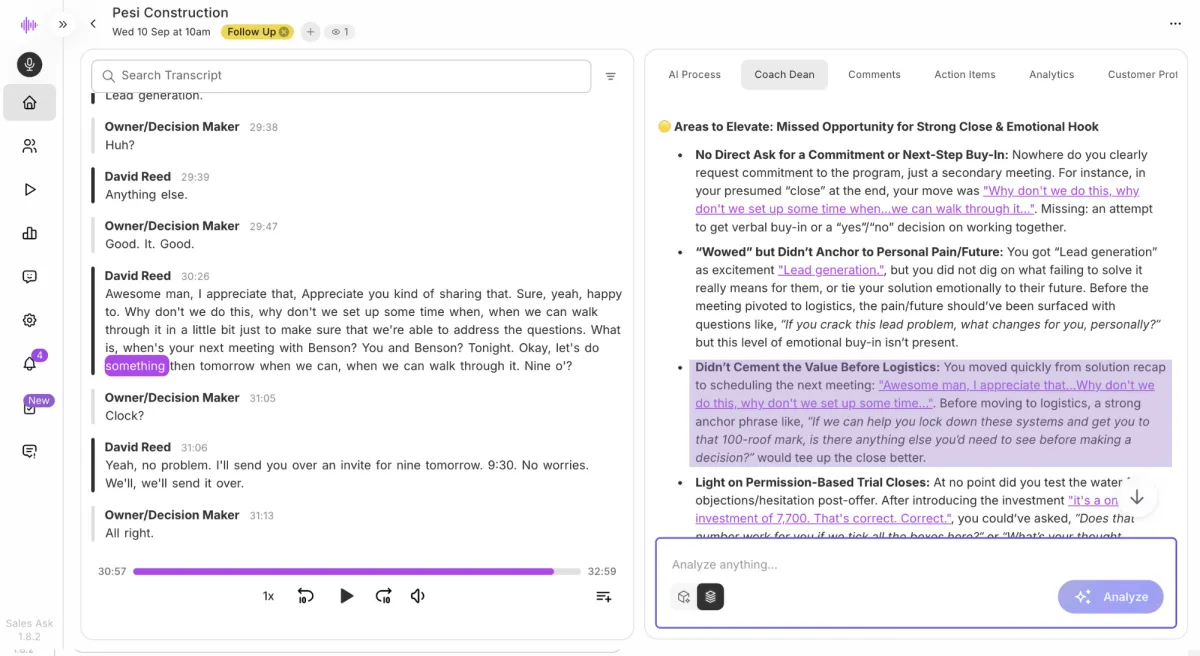Add a tag with plus button
1200x656 pixels.
click(x=310, y=32)
